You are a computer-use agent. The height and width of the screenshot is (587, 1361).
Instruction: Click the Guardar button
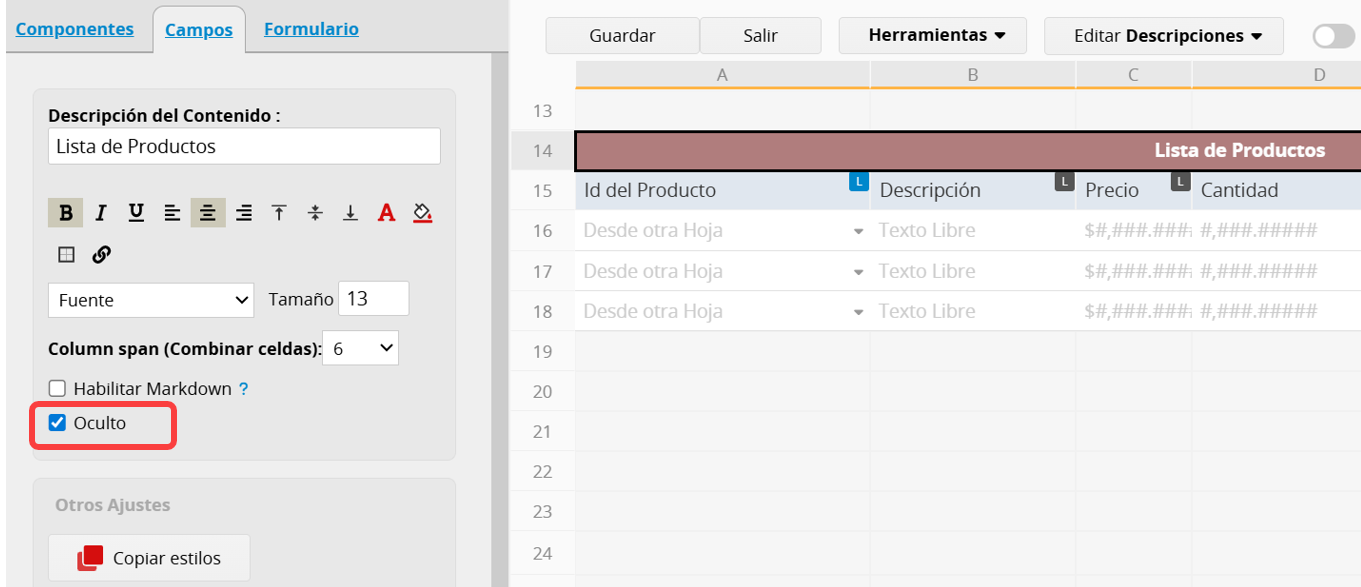622,36
